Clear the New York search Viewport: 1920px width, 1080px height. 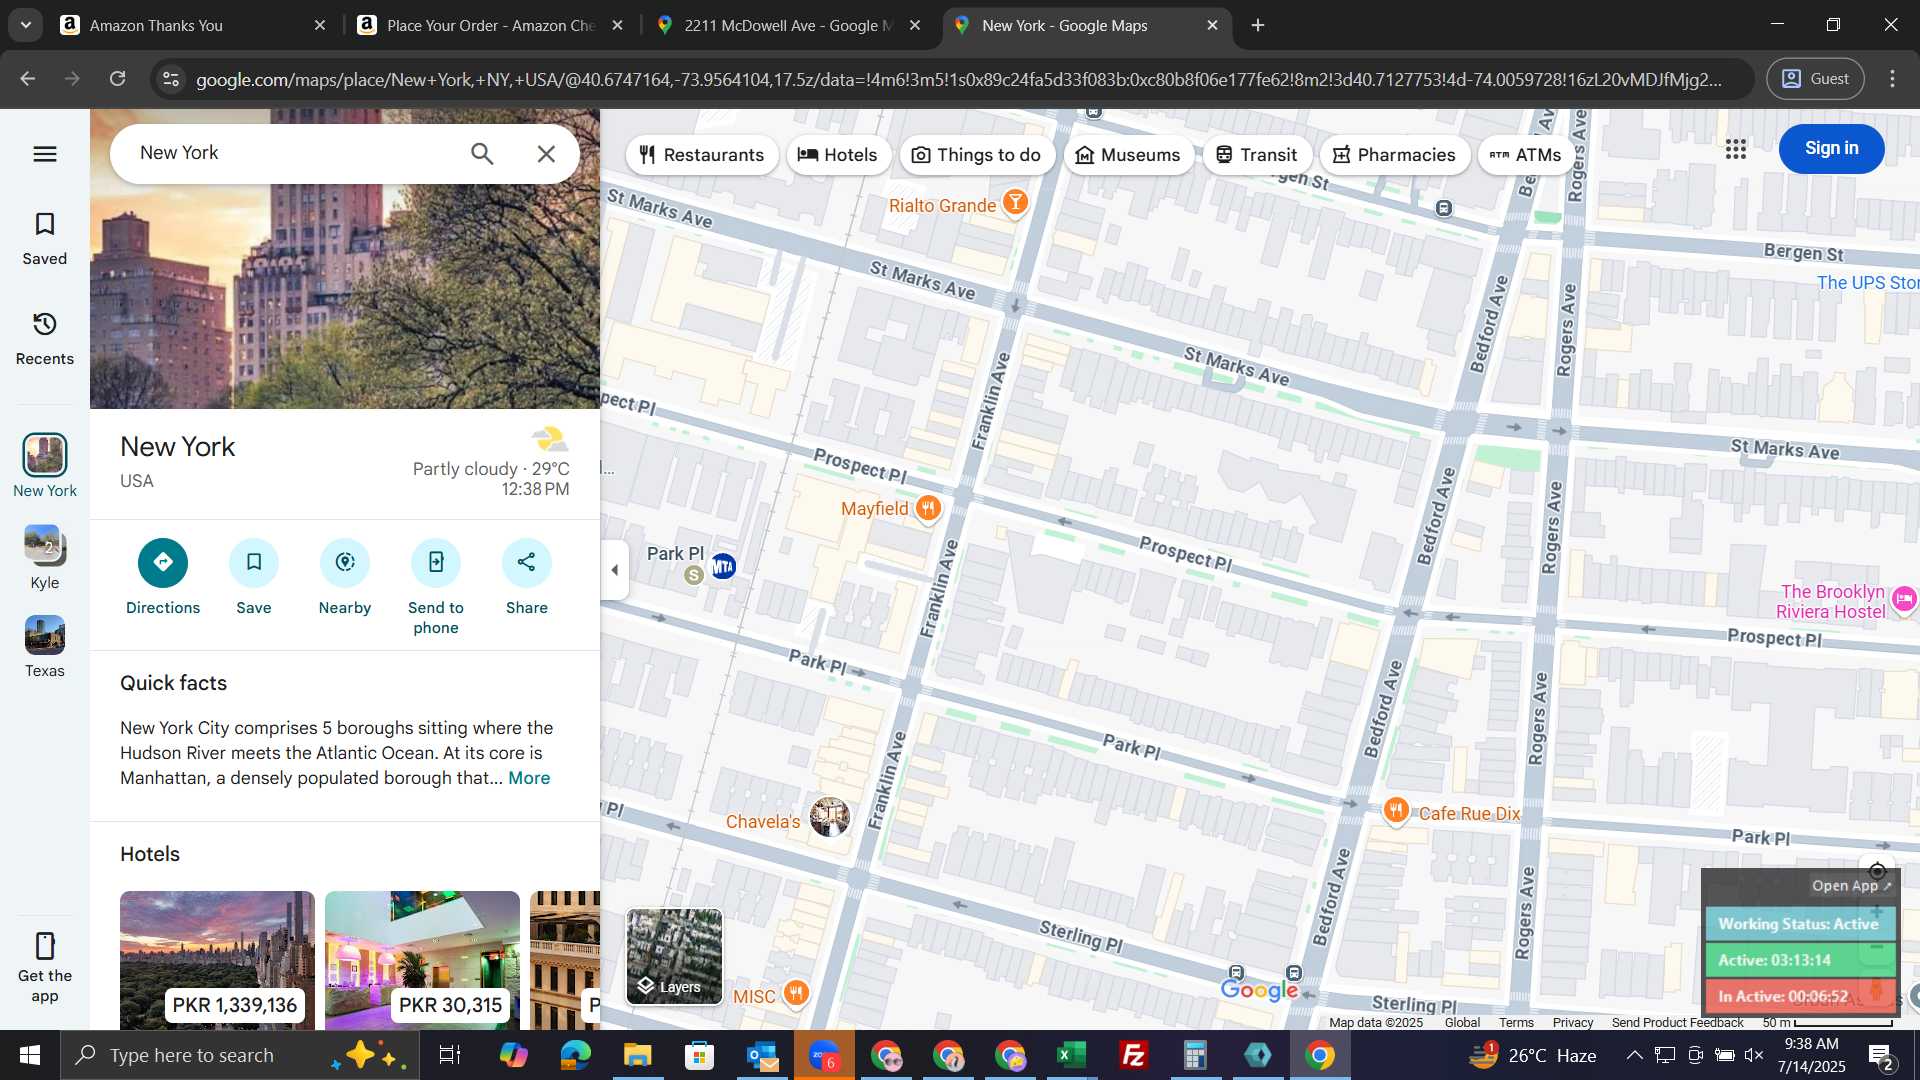click(x=546, y=153)
